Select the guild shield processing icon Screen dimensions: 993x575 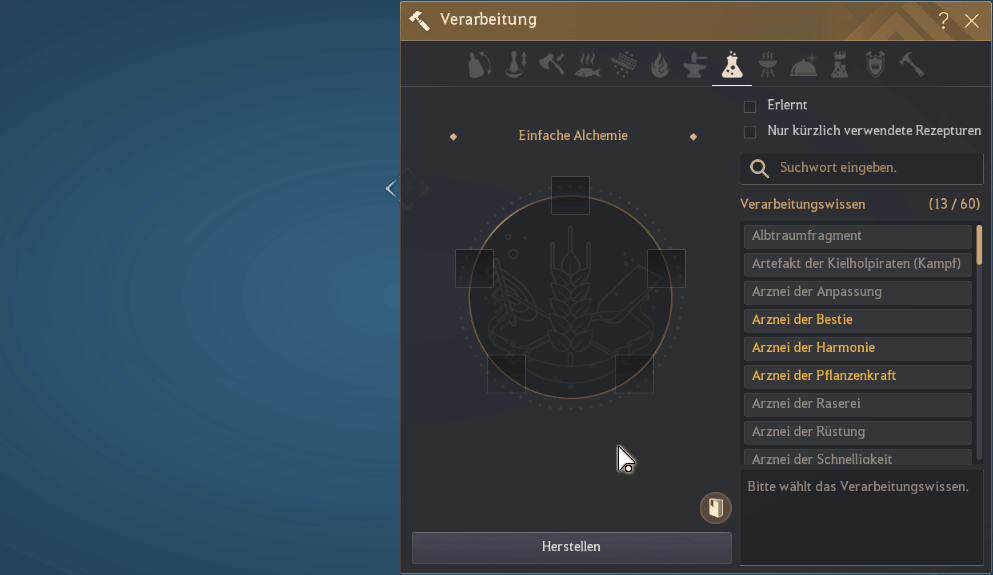click(876, 66)
